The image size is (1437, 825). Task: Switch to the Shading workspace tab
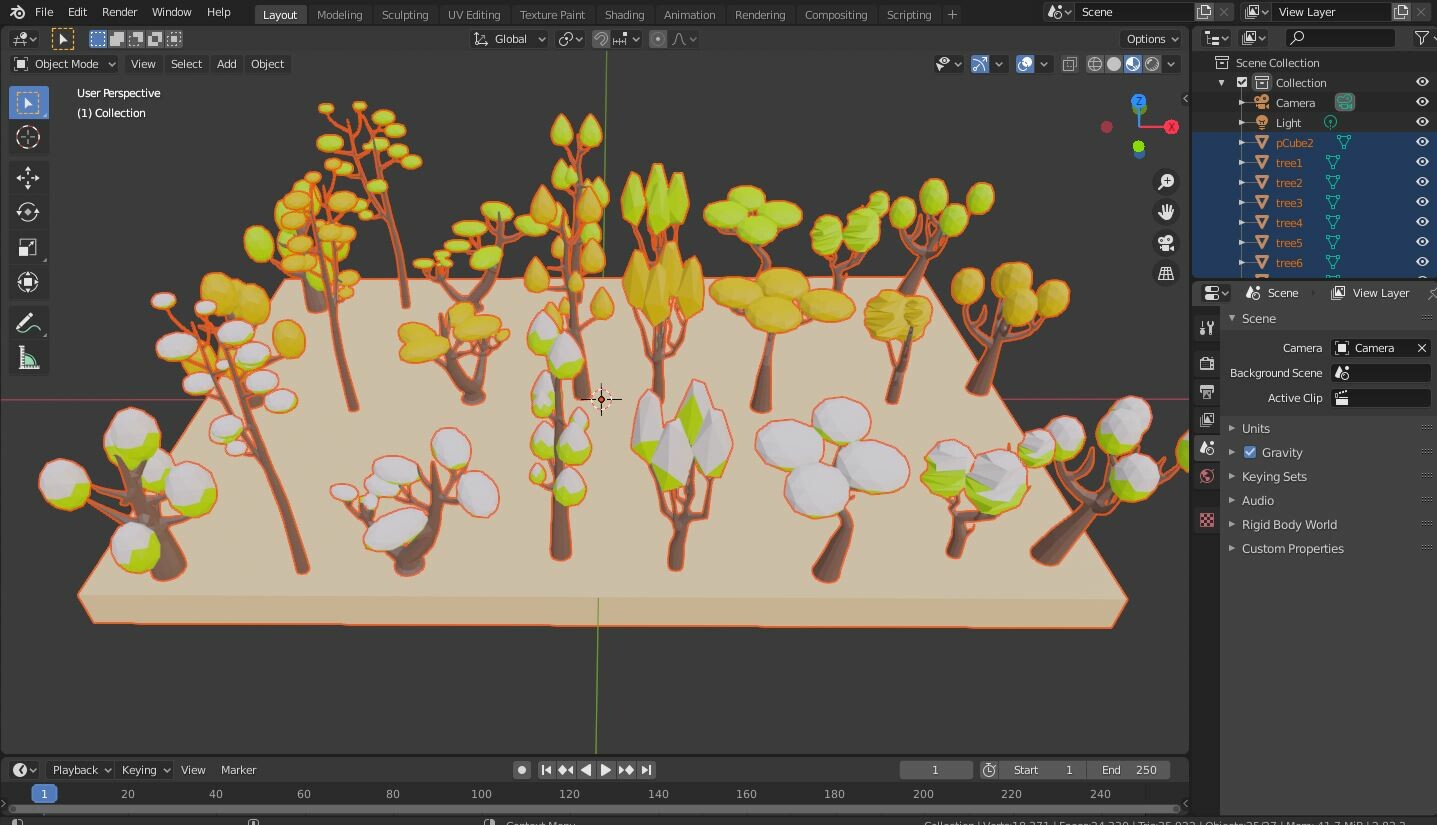[624, 14]
